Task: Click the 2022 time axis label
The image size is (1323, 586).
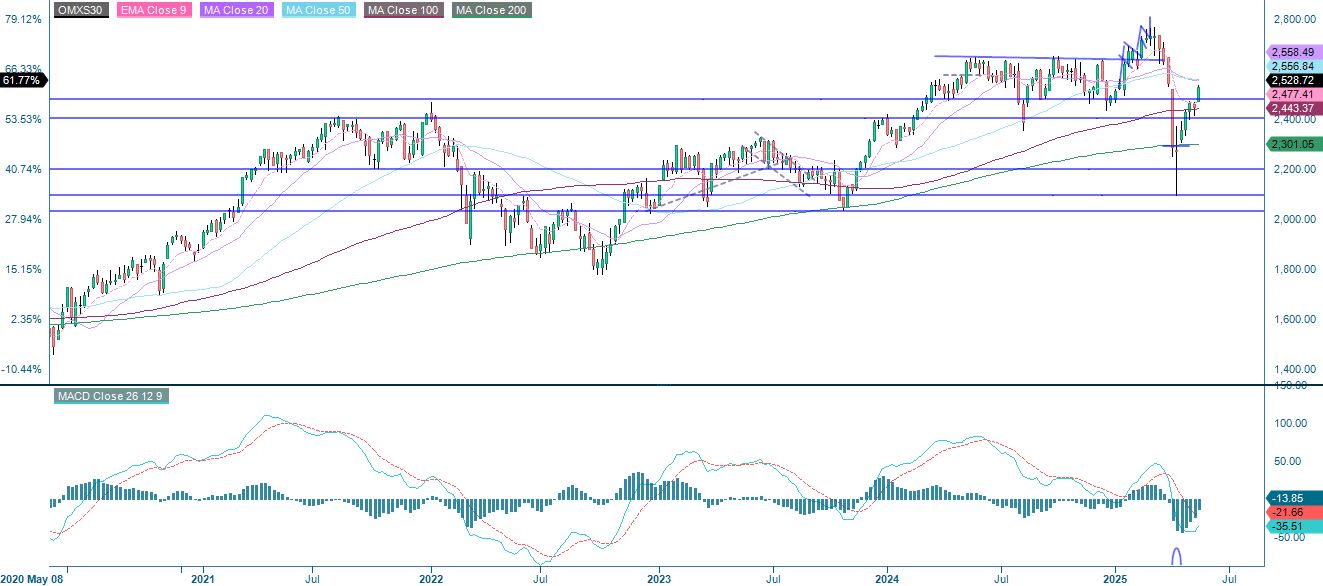Action: tap(431, 578)
